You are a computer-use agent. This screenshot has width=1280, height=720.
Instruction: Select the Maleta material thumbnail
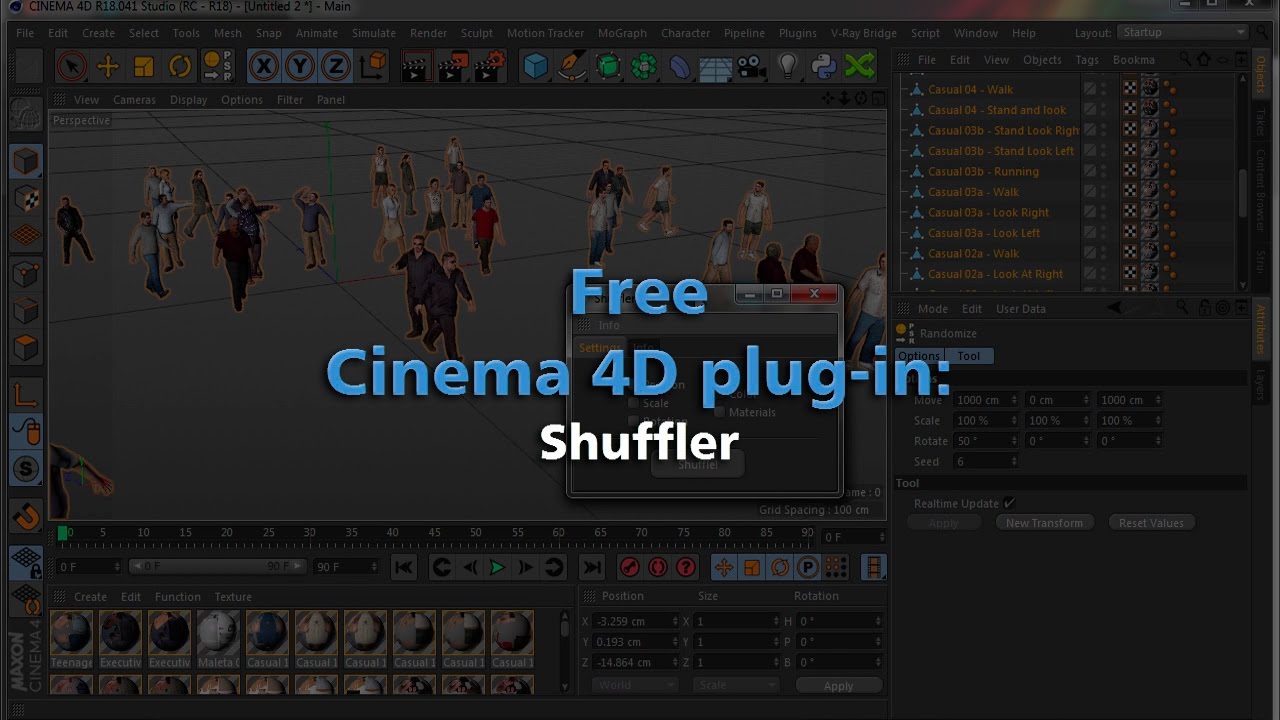(x=218, y=633)
